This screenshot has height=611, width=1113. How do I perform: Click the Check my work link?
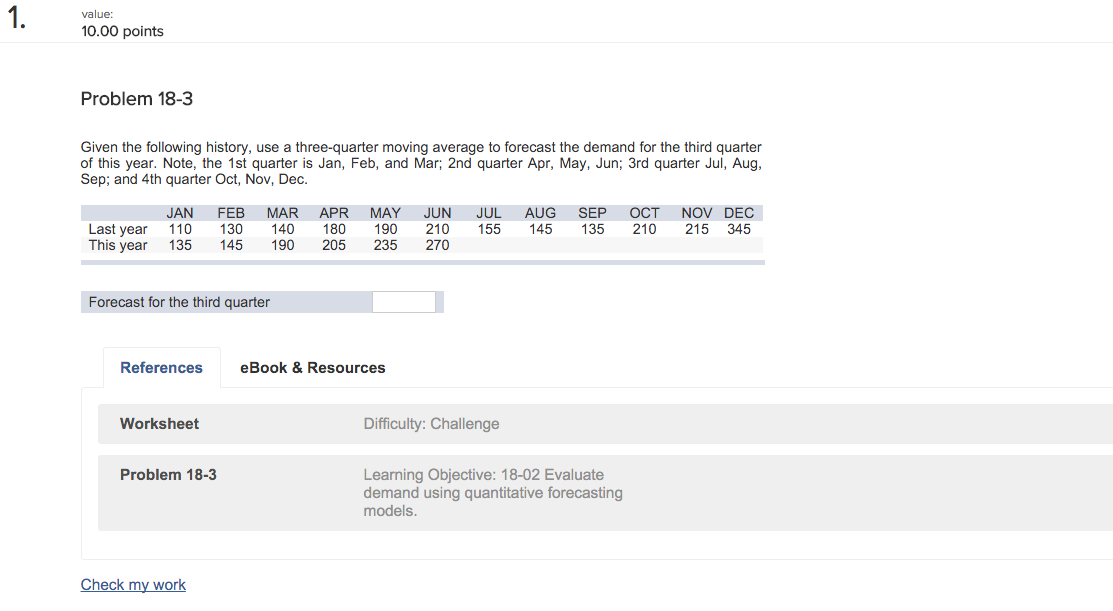pyautogui.click(x=133, y=585)
